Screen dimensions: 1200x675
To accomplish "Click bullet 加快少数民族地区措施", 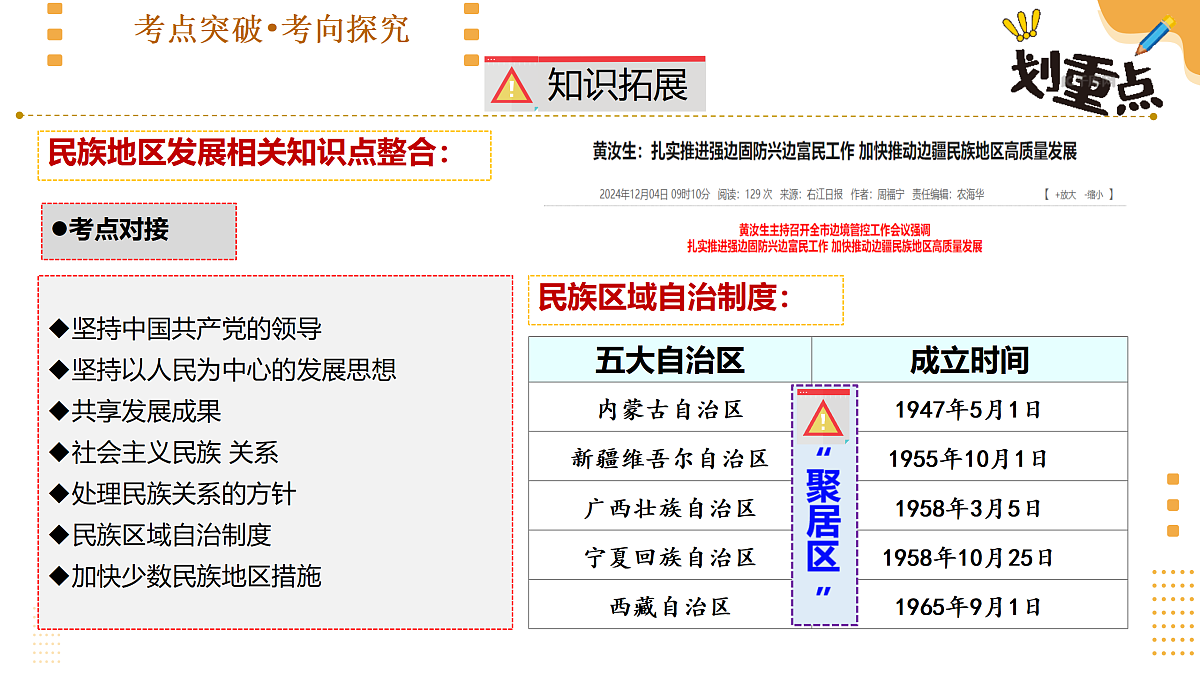I will 186,576.
